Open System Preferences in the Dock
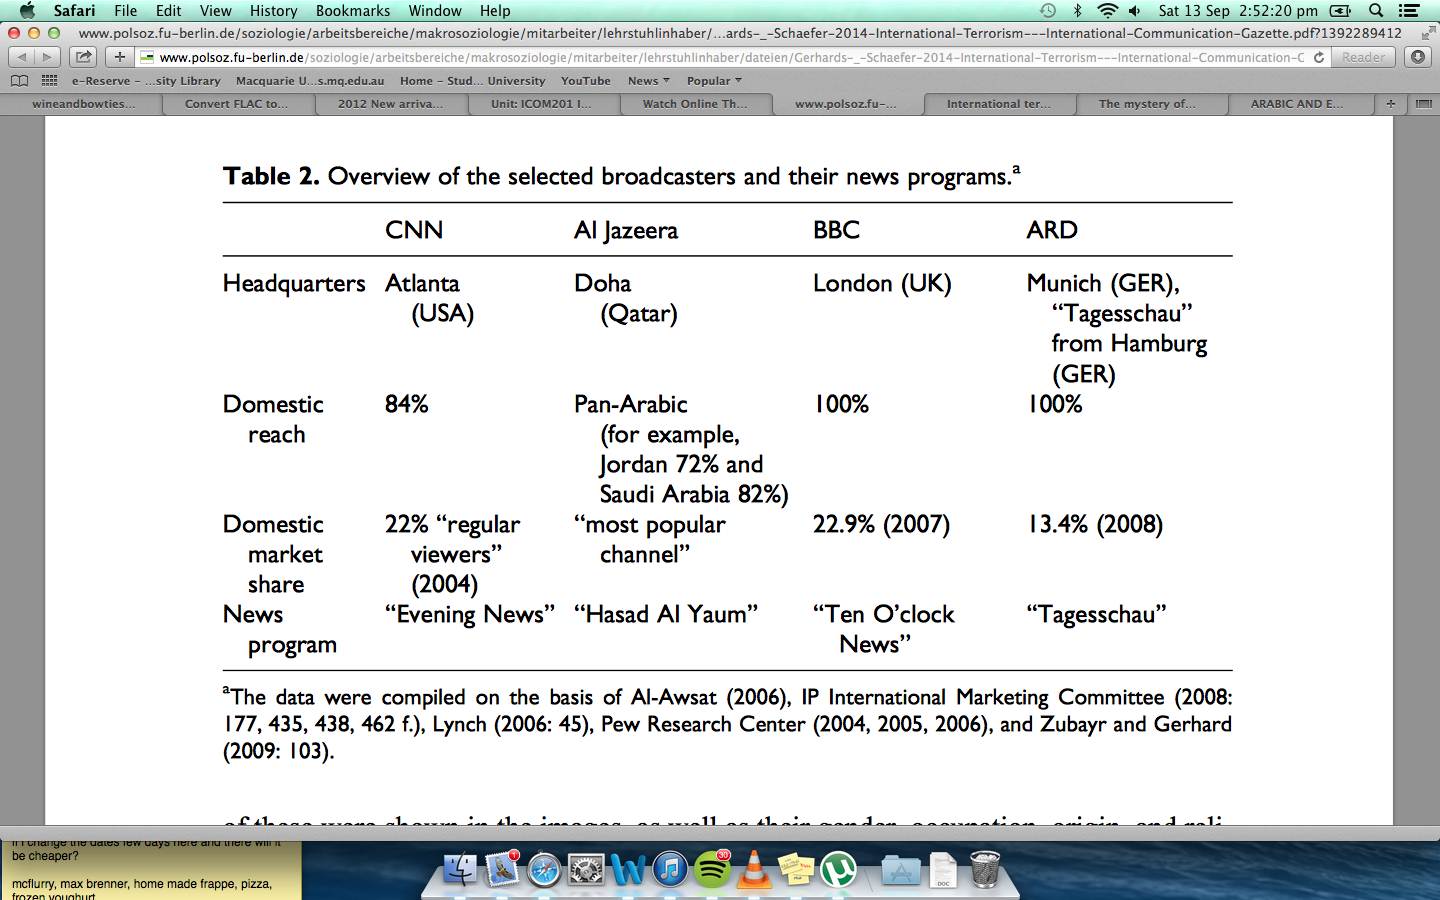This screenshot has height=900, width=1440. point(586,869)
